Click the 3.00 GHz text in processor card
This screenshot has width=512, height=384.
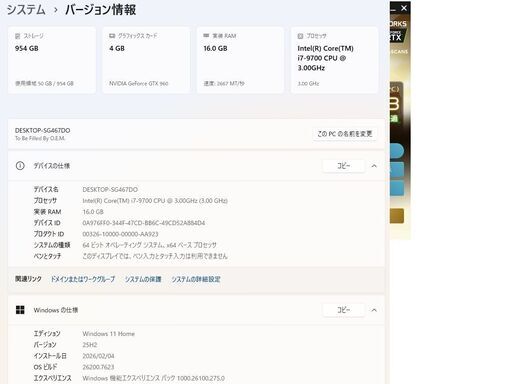coord(308,83)
